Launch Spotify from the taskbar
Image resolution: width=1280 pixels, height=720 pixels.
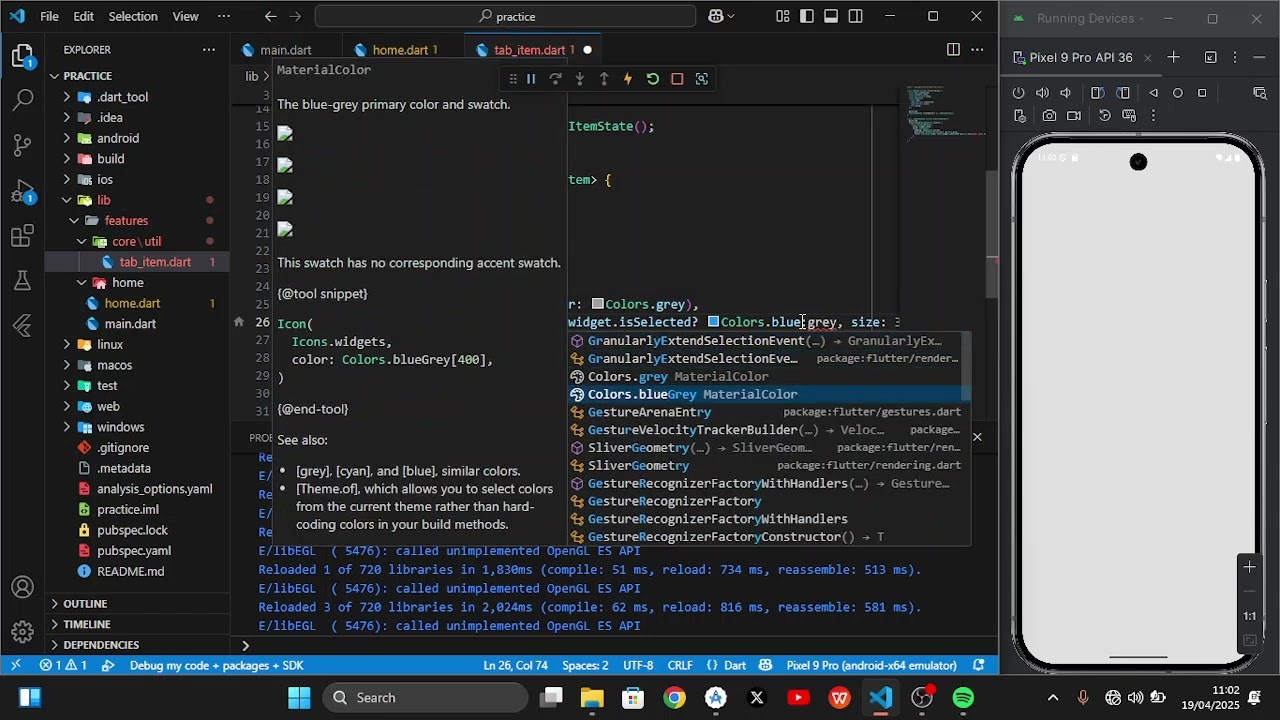coord(963,698)
